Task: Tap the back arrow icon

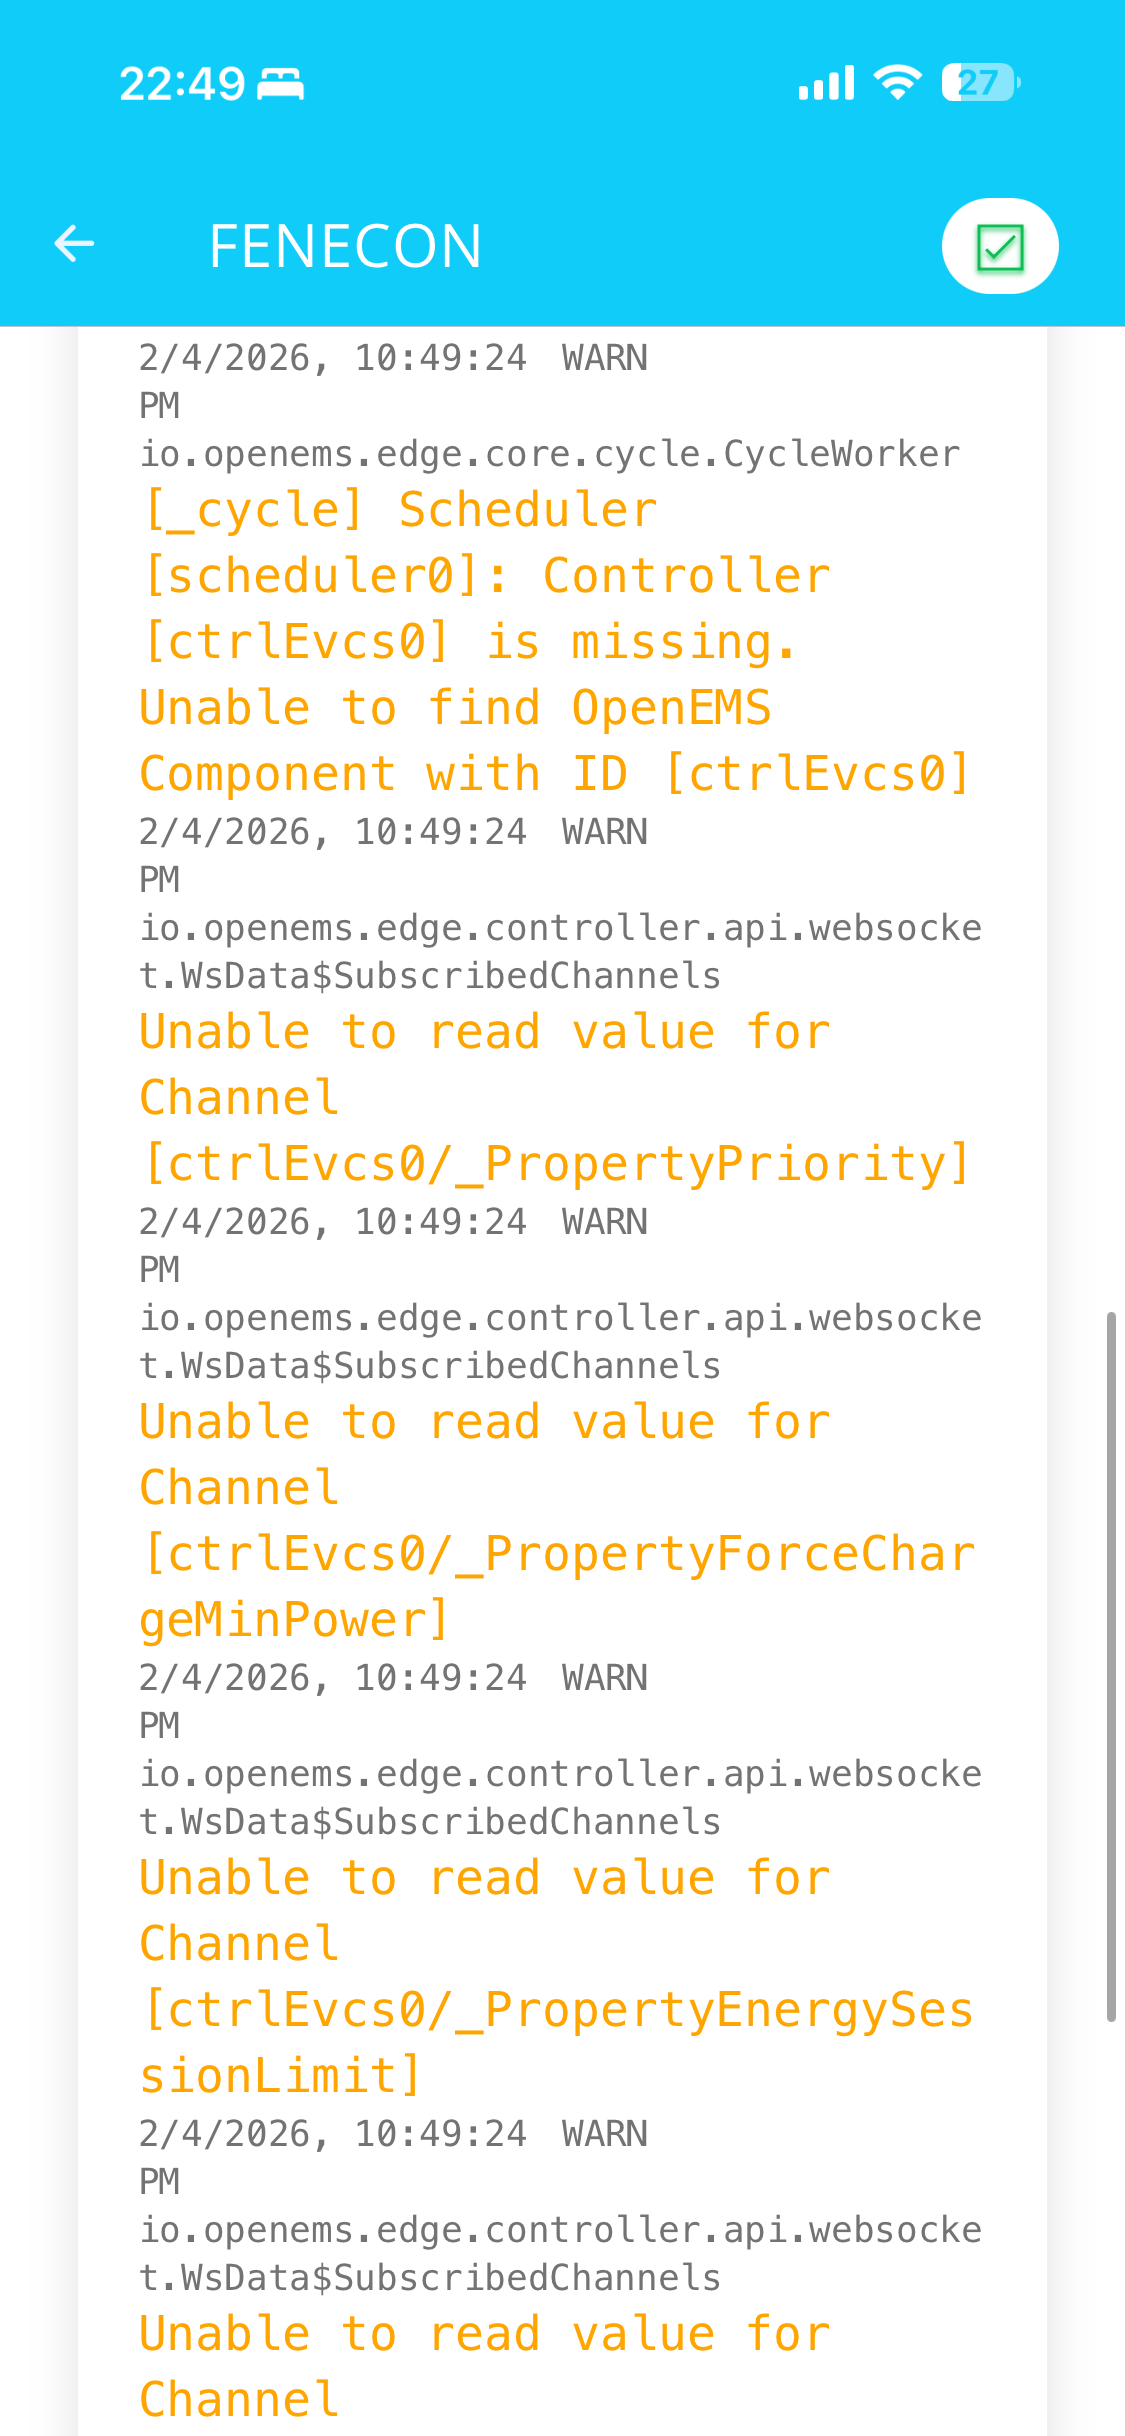Action: click(74, 244)
